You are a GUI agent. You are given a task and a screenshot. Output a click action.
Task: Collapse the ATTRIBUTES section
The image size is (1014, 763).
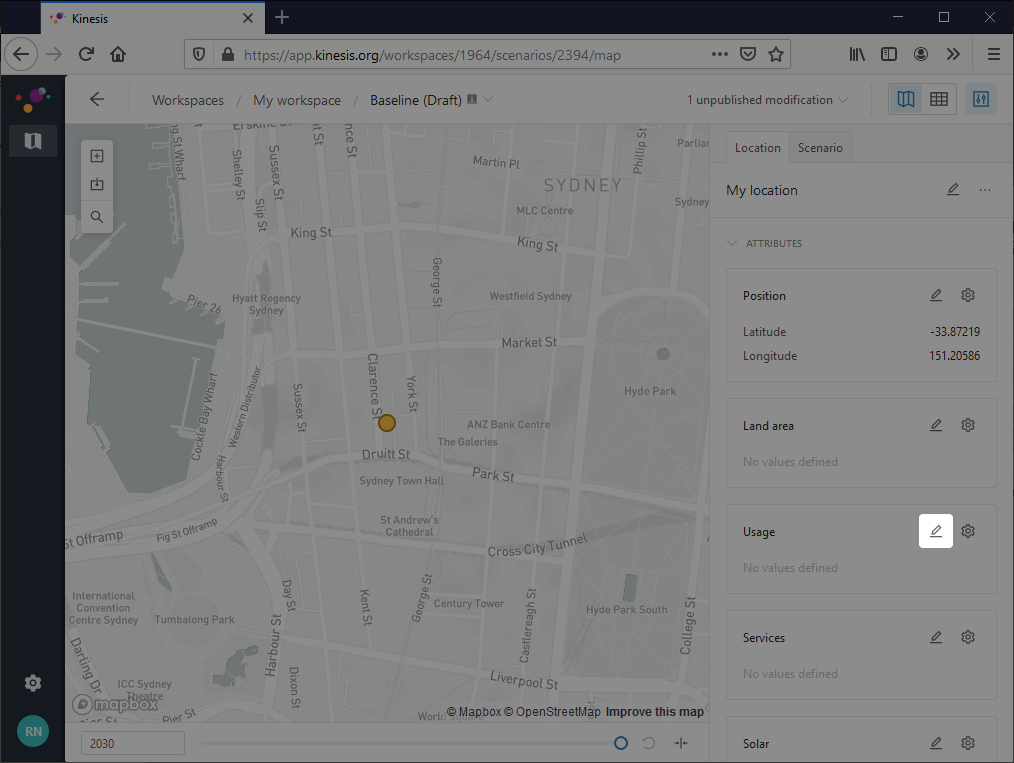pos(764,243)
